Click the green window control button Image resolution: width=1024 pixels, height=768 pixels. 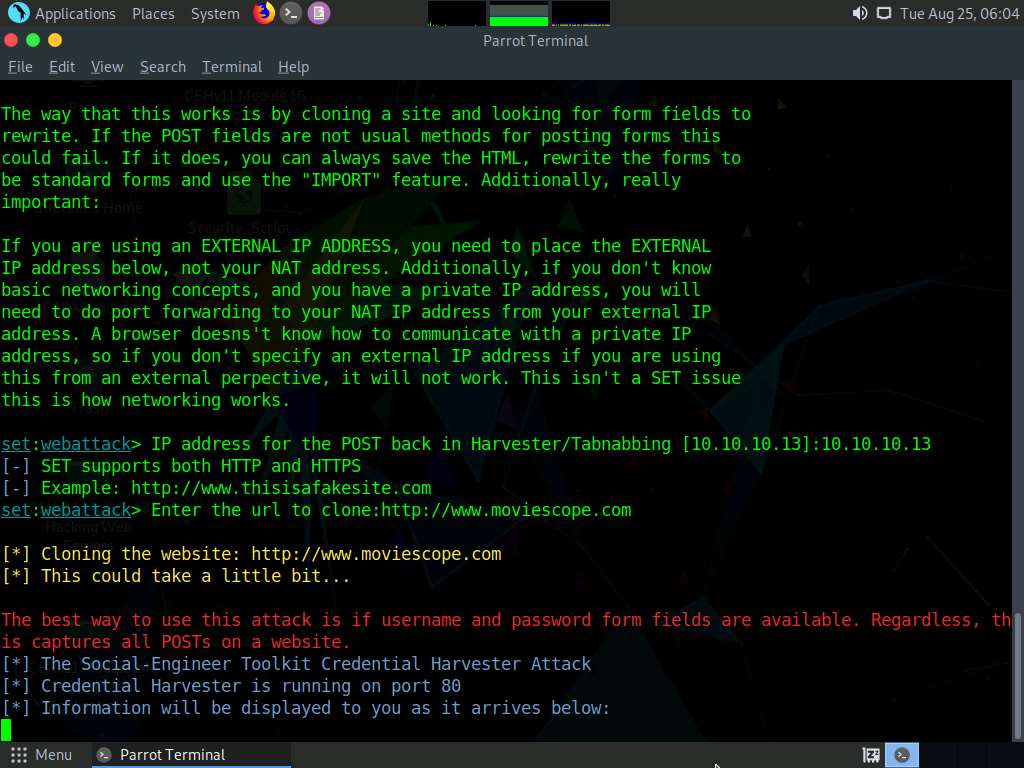pos(33,40)
